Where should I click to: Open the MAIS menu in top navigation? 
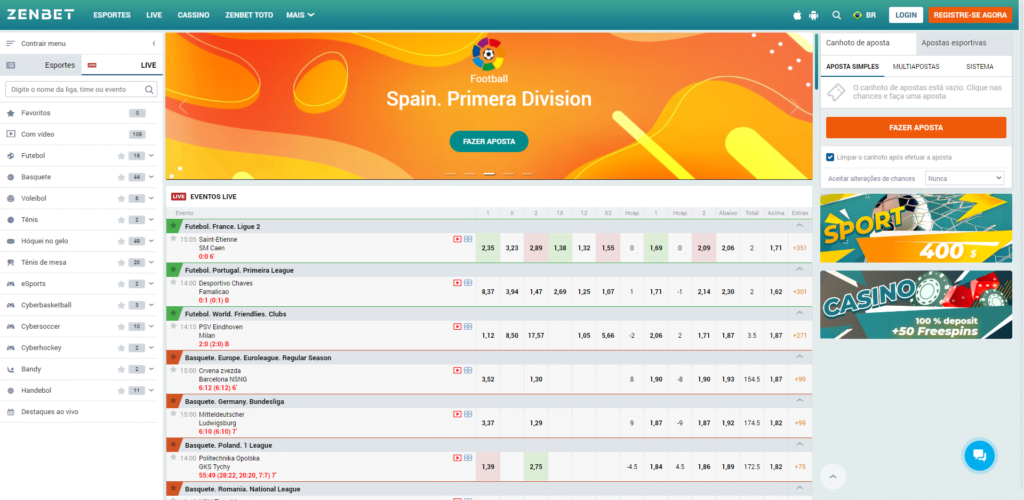pos(299,15)
